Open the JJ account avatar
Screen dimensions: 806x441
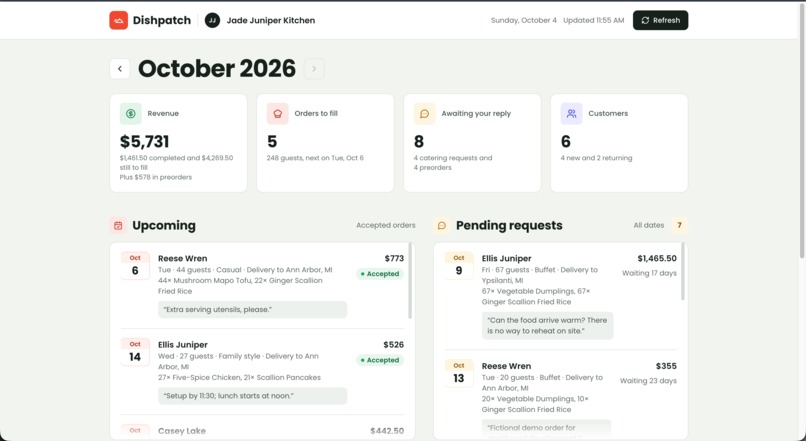pos(212,21)
